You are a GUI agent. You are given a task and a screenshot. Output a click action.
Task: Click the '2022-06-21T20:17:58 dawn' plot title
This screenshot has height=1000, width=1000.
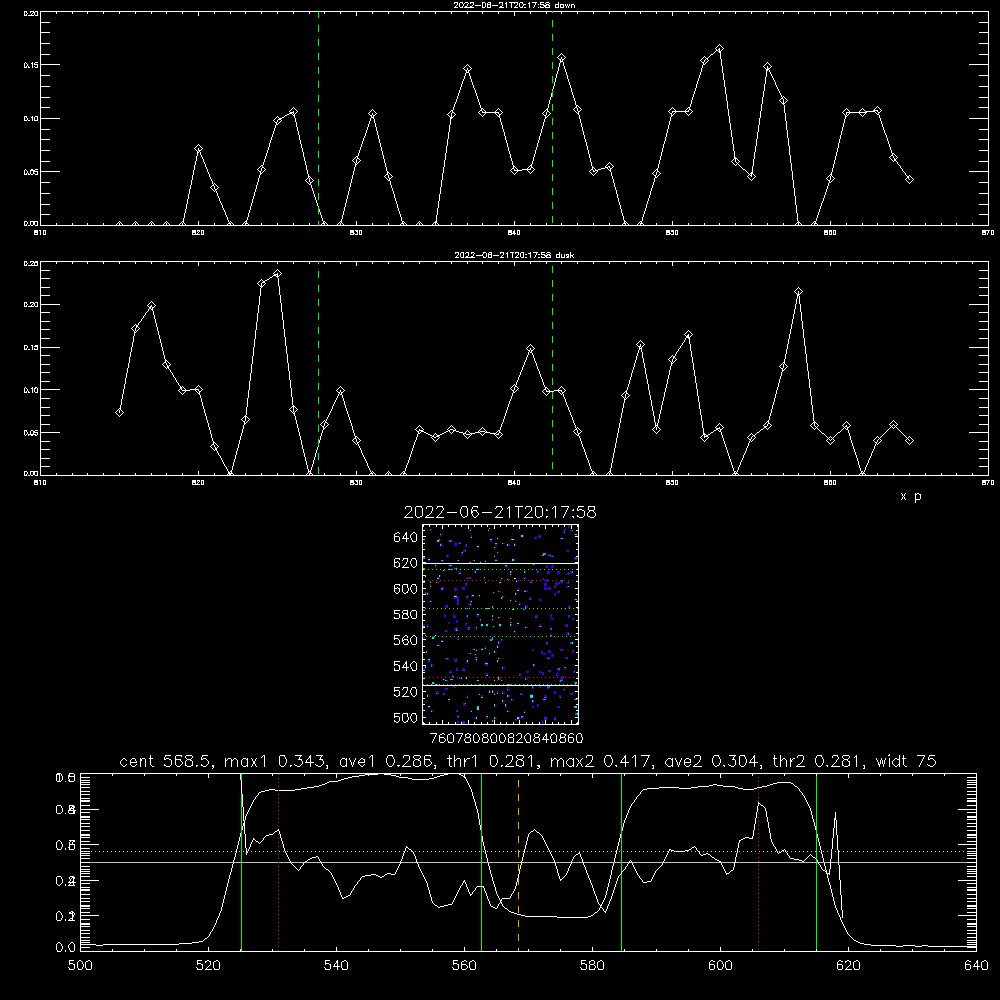[514, 5]
